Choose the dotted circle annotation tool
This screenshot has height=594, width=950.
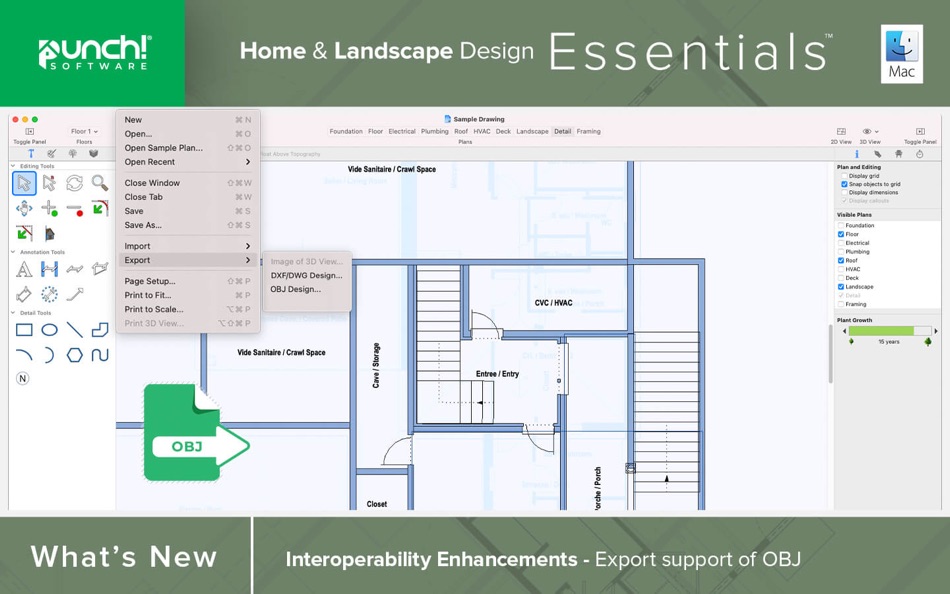click(49, 295)
